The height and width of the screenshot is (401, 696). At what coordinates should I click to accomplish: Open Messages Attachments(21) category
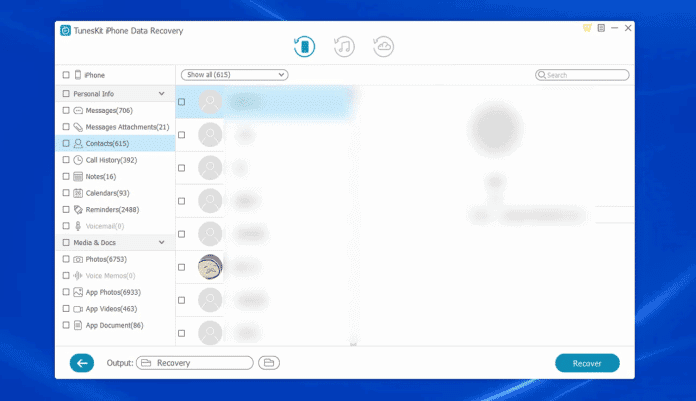click(127, 127)
